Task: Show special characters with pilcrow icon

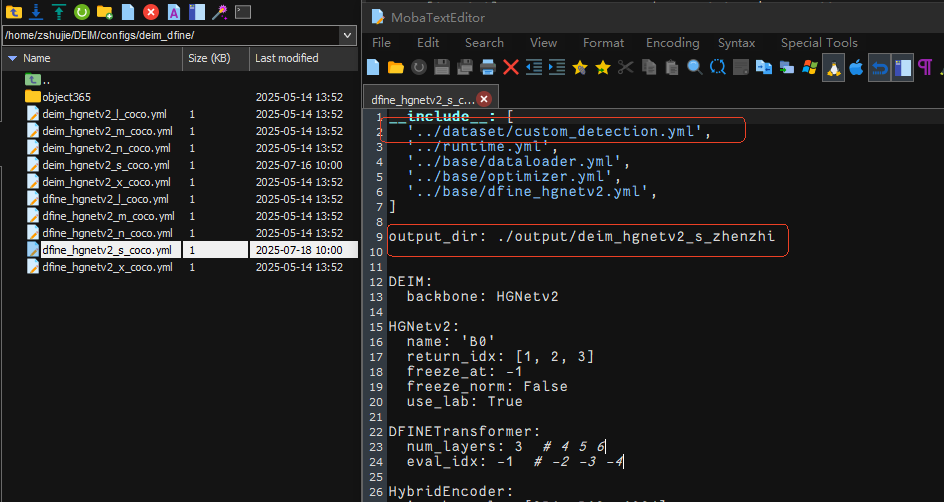Action: click(925, 67)
